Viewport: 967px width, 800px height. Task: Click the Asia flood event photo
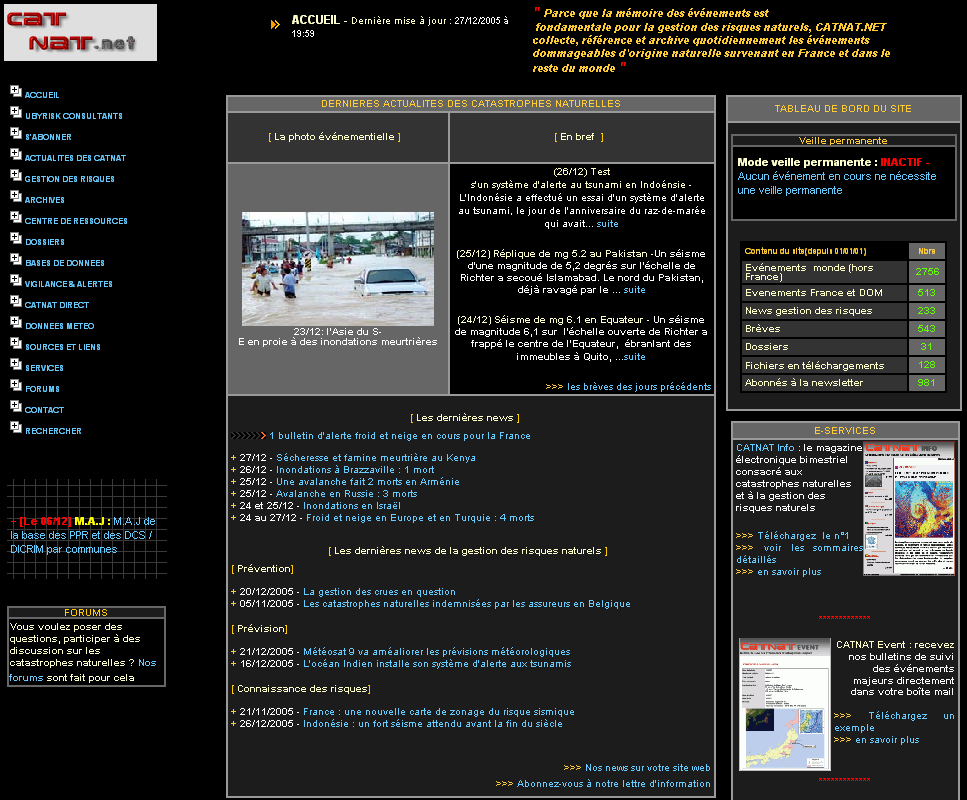click(338, 268)
